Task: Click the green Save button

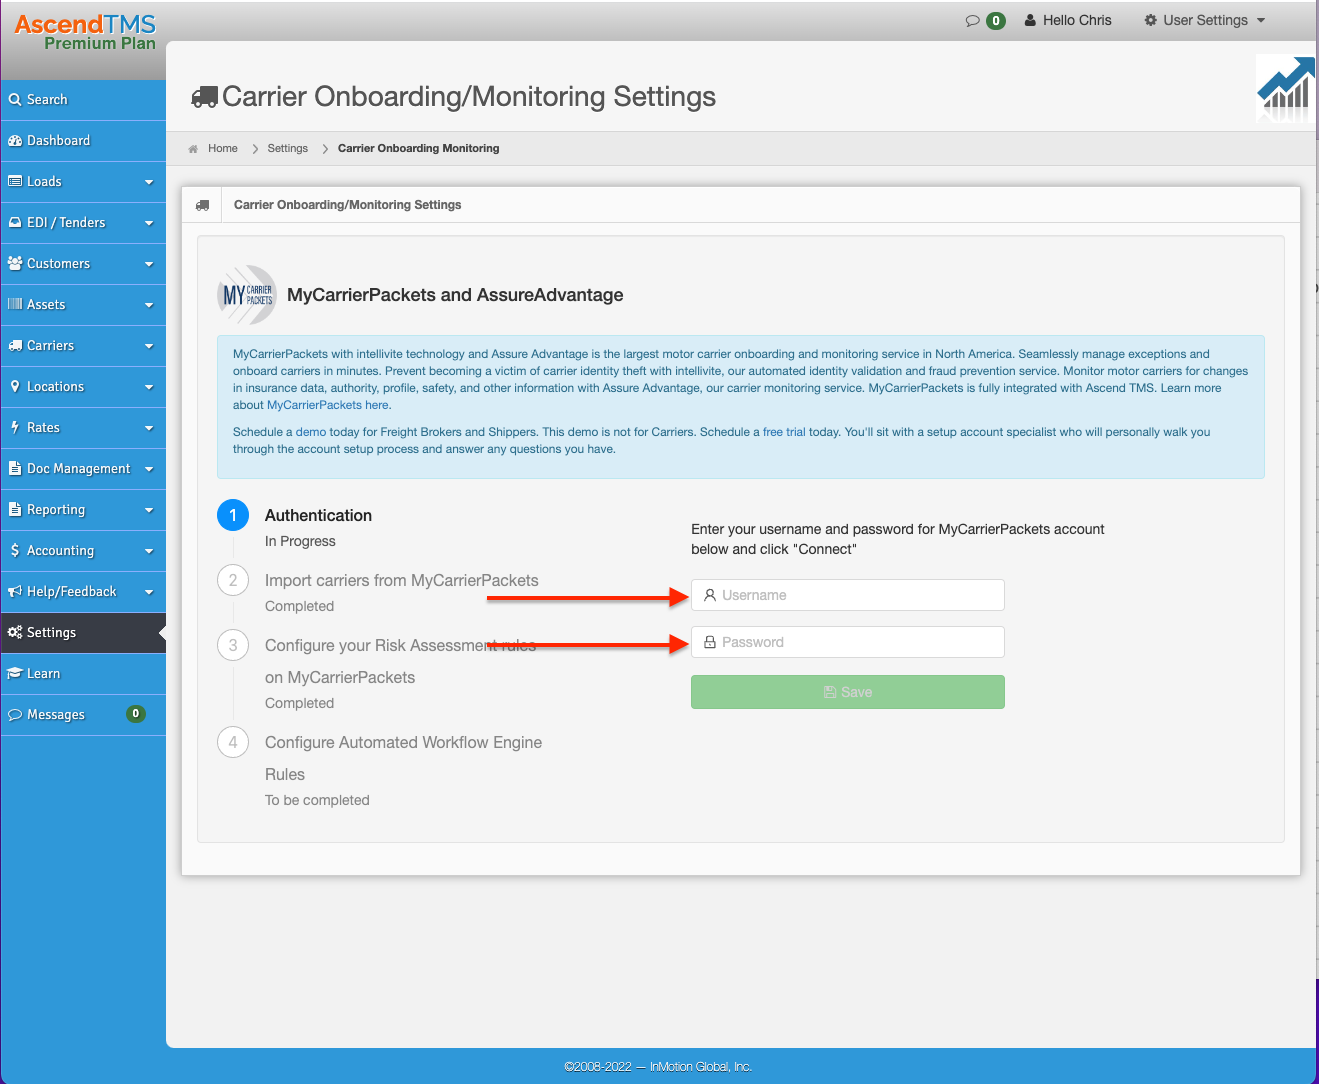Action: (x=847, y=692)
